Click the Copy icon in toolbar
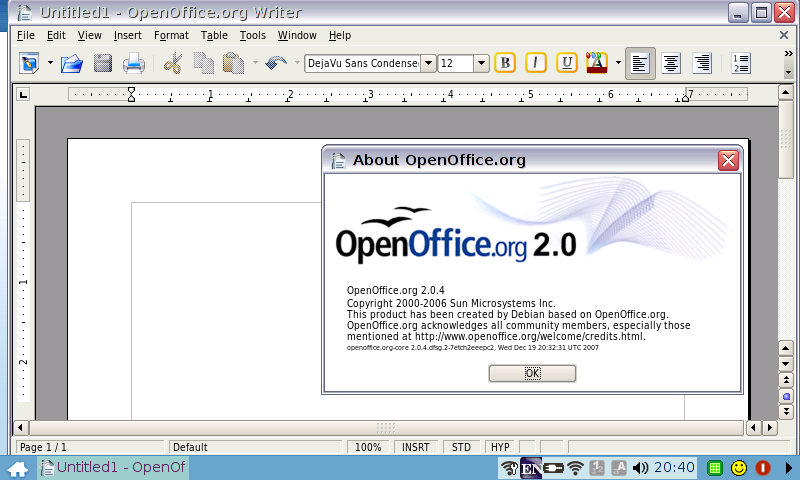Viewport: 800px width, 480px height. (x=204, y=63)
